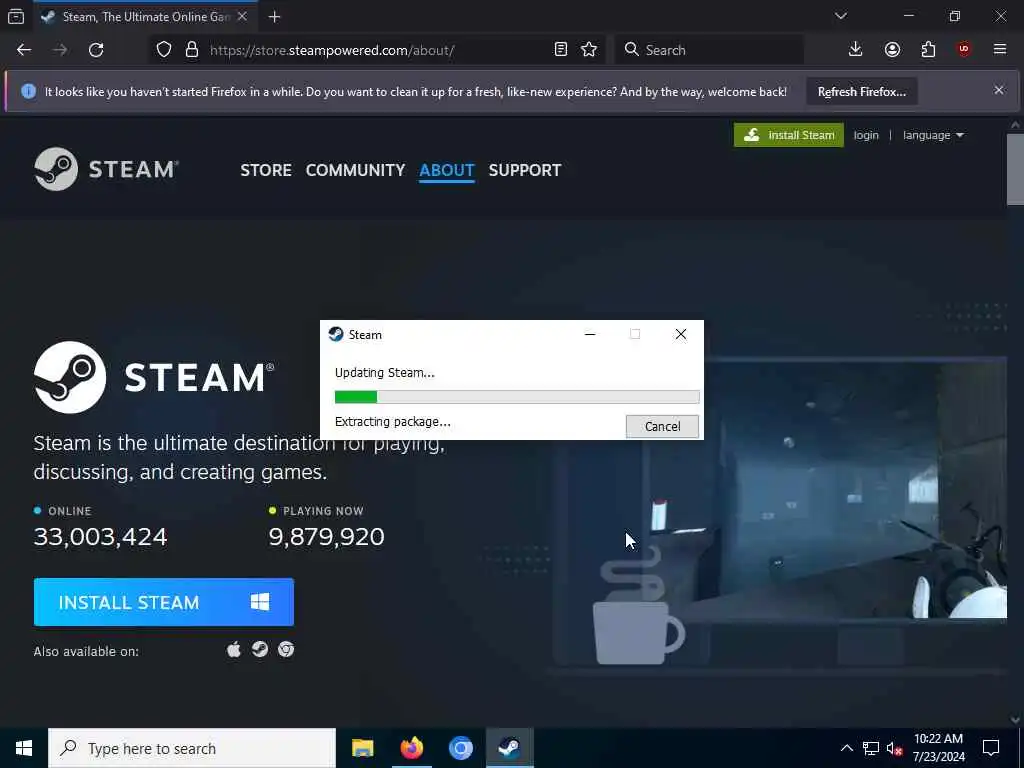Open Chrome from taskbar
Viewport: 1024px width, 768px height.
click(x=460, y=748)
